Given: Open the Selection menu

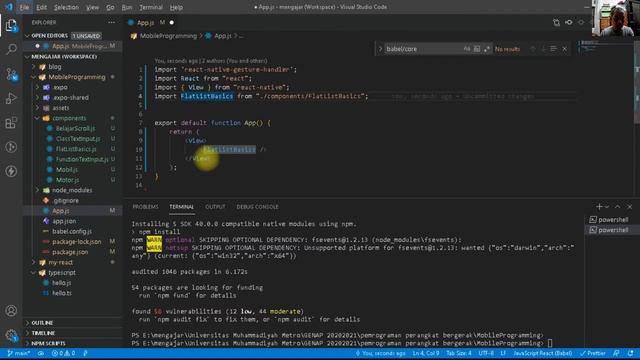Looking at the screenshot, I should pos(66,7).
